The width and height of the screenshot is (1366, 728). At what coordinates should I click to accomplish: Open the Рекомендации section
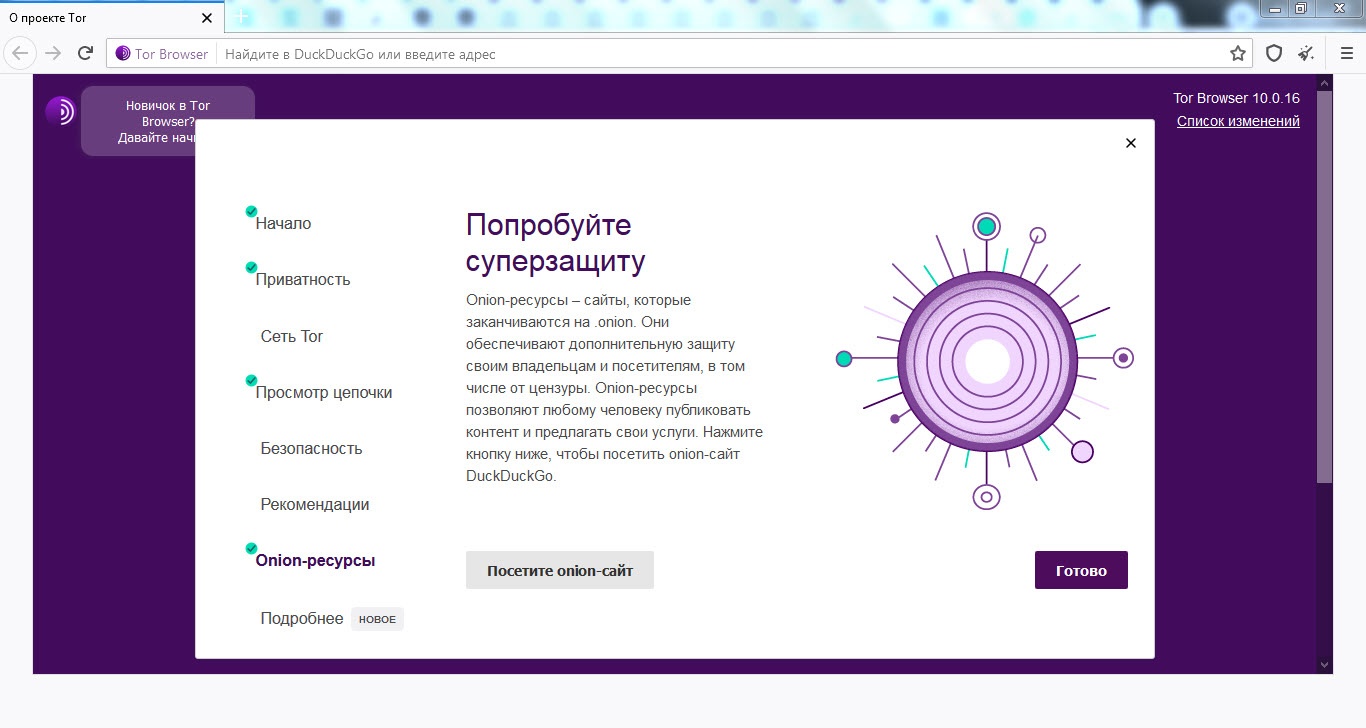315,505
